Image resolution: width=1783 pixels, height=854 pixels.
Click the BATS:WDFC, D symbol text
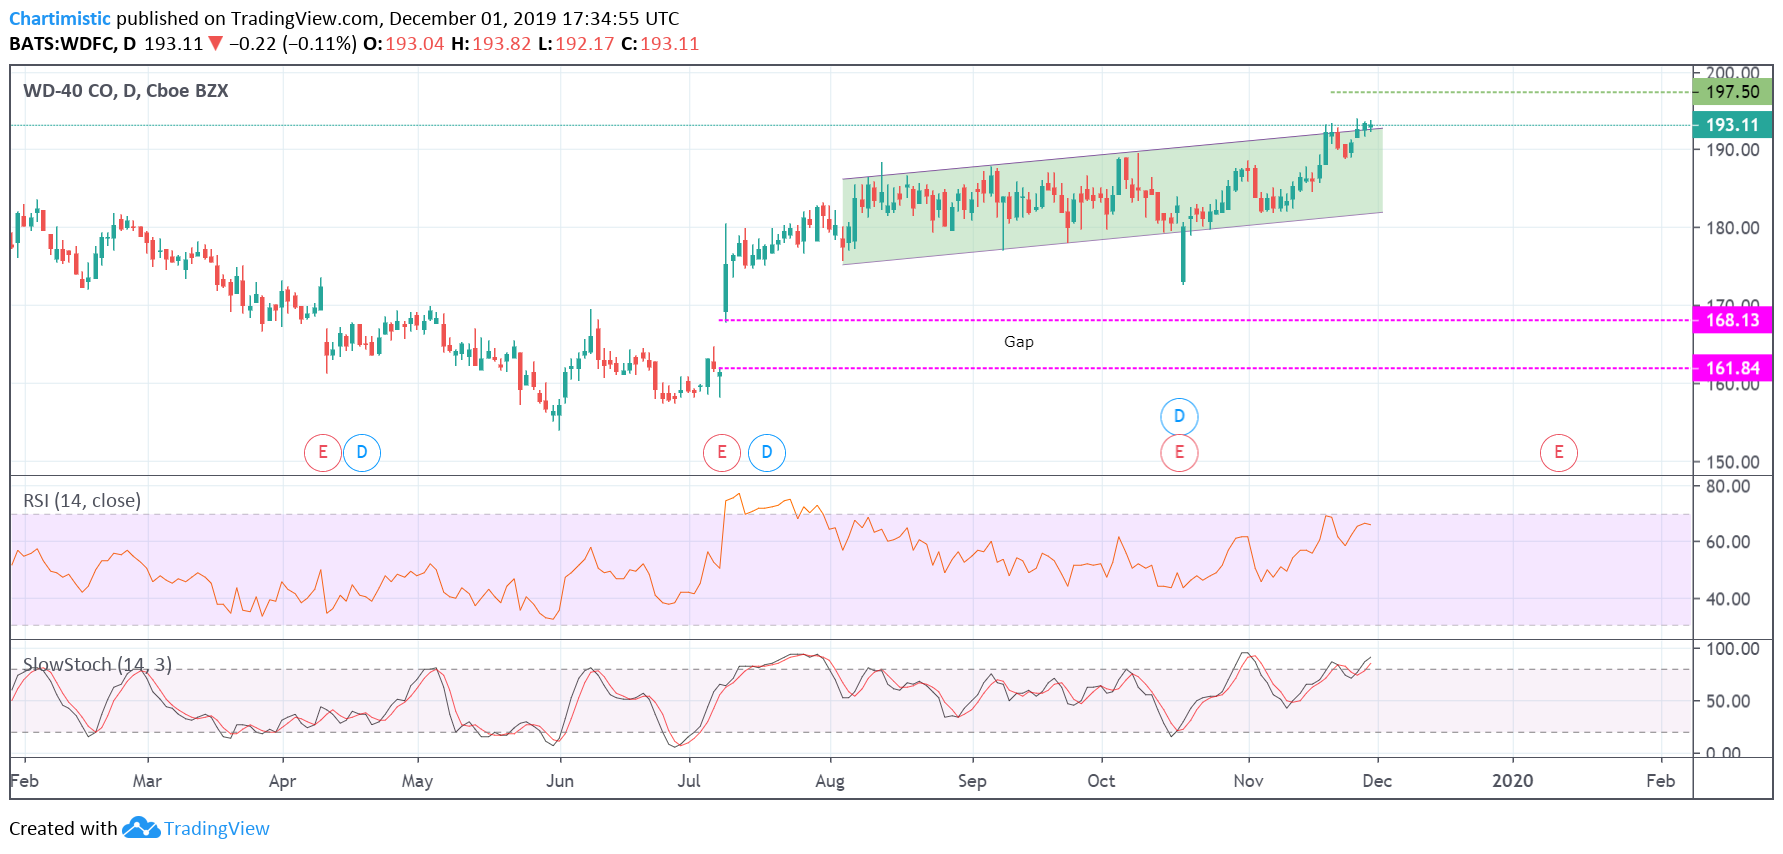point(72,44)
